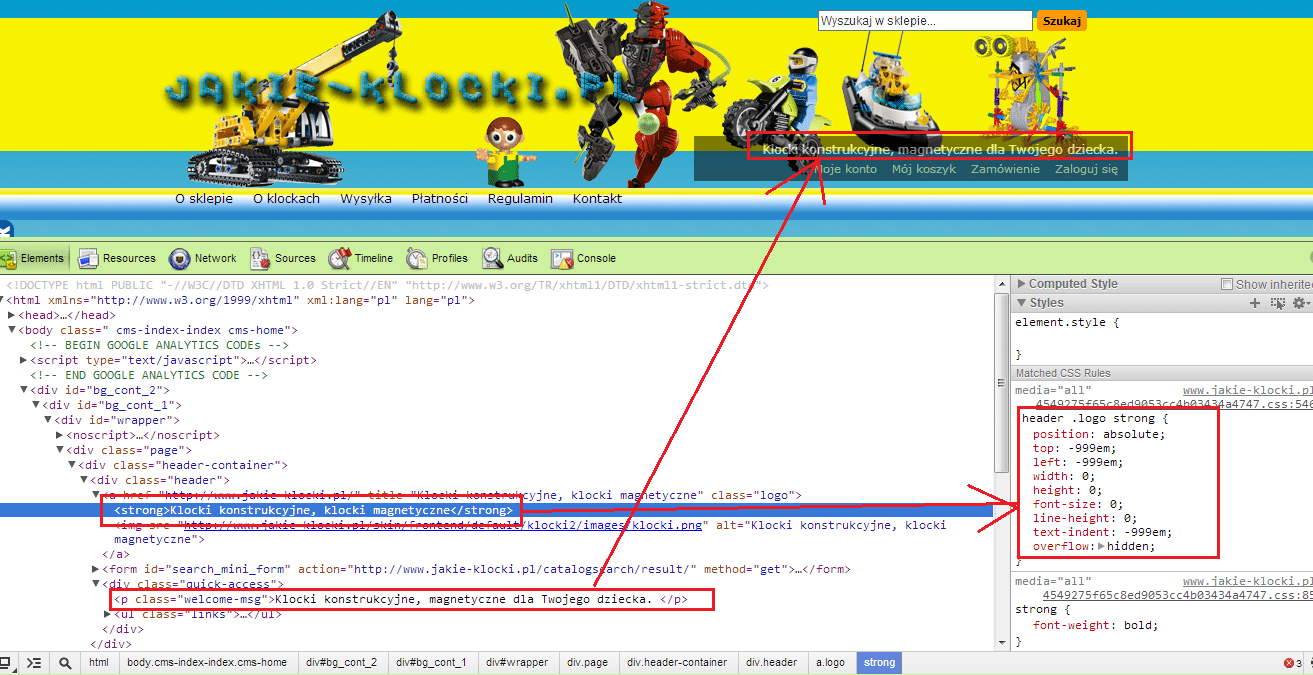This screenshot has height=675, width=1313.
Task: Open the Sources panel icon
Action: (x=260, y=259)
